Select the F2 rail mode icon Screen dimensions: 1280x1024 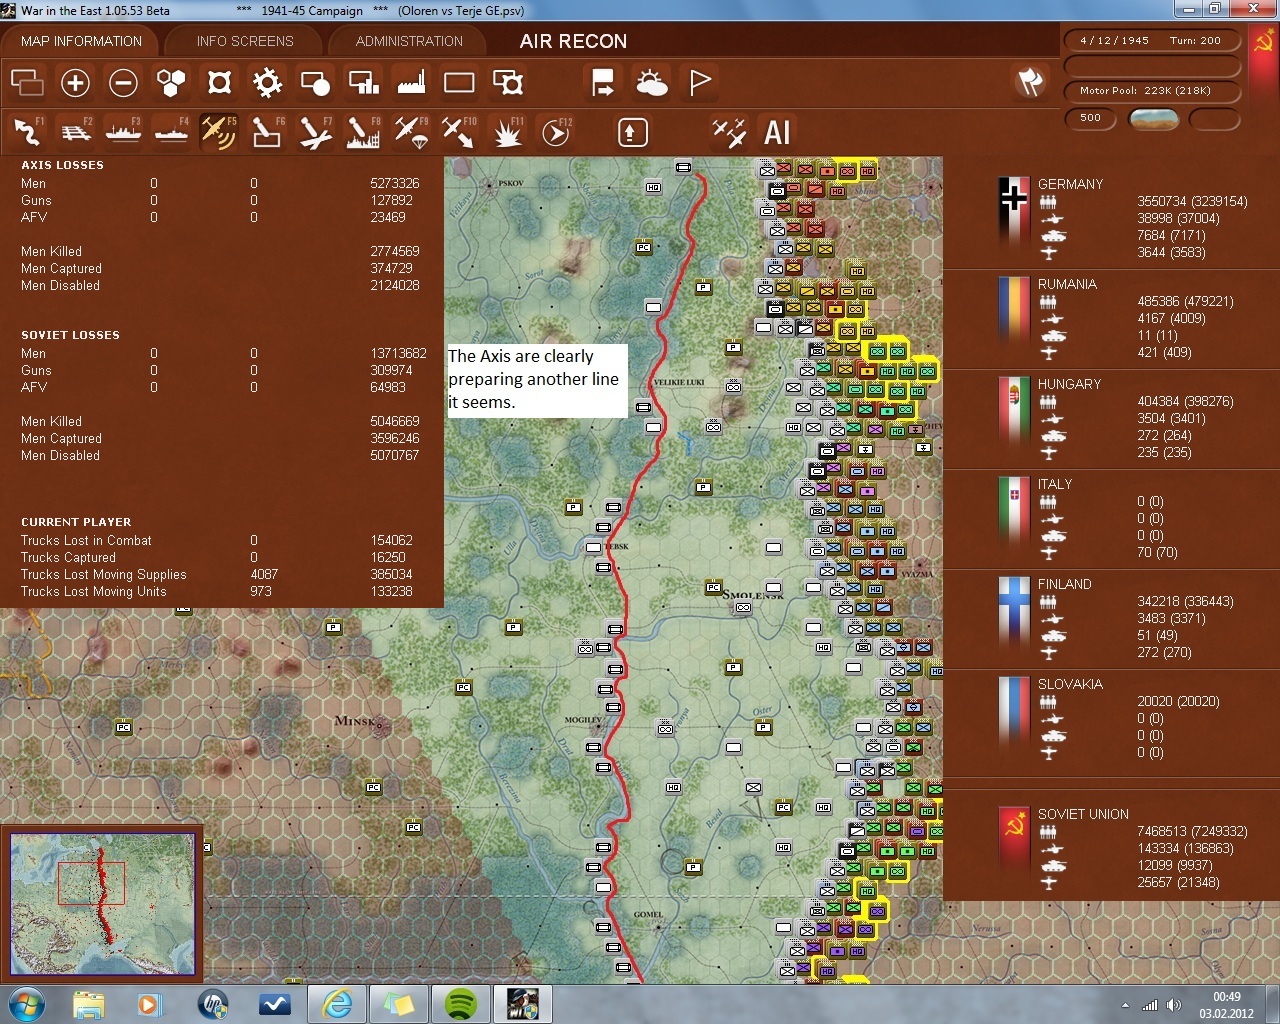[75, 132]
